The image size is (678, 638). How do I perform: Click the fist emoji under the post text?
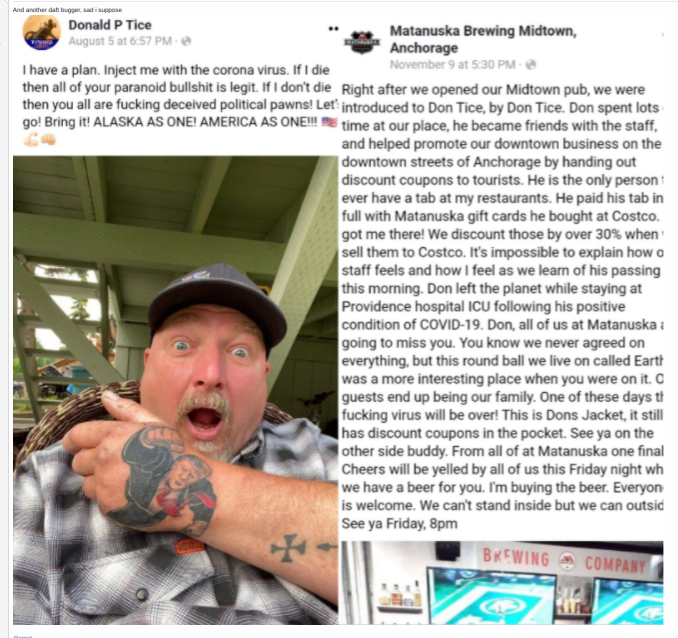coord(48,139)
